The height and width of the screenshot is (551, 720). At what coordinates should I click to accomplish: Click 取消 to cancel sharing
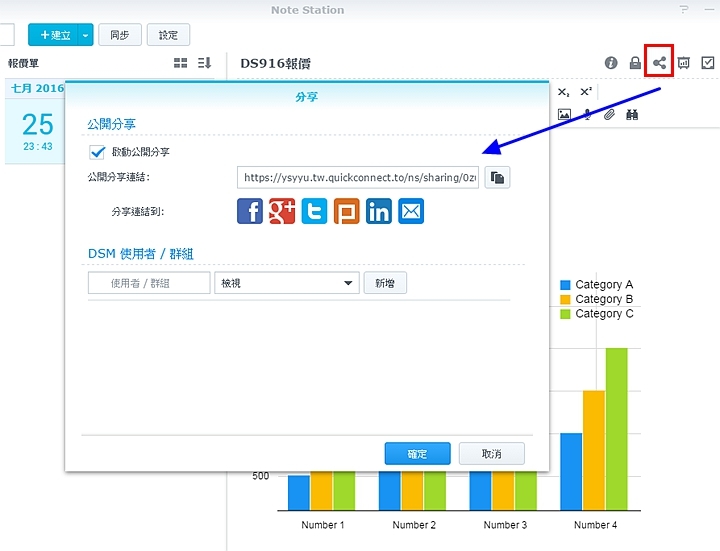491,454
